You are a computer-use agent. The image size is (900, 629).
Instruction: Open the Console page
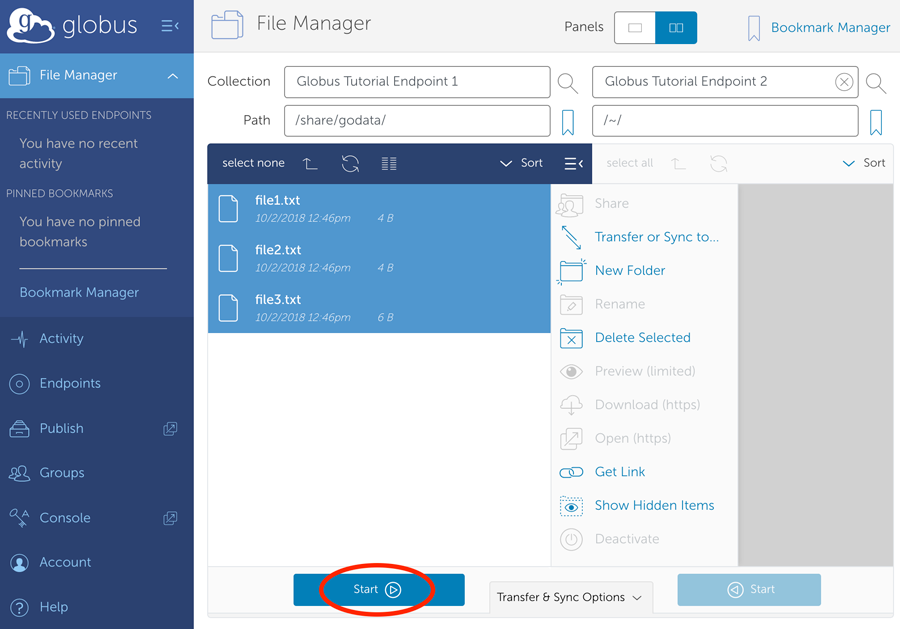[64, 518]
